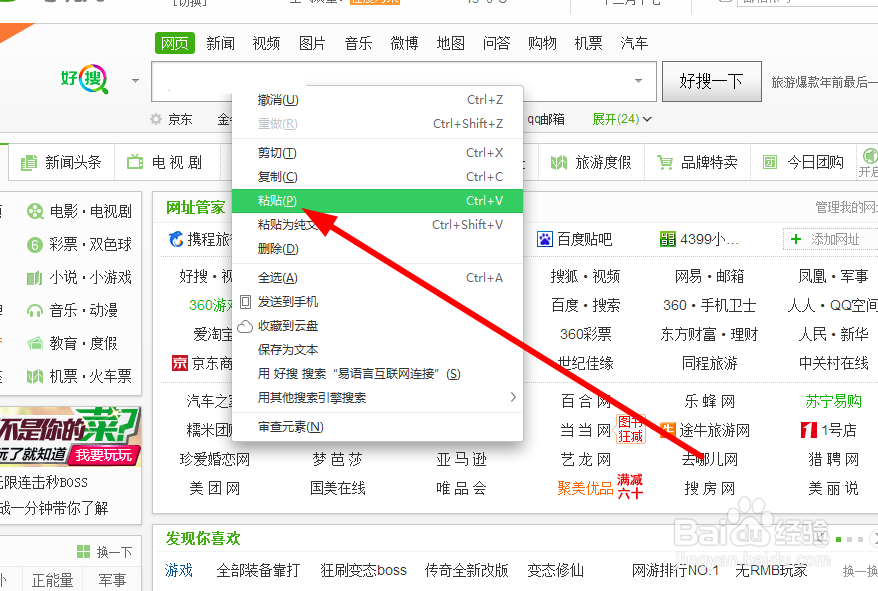Click the headphones icon for 音乐·动漫
Image resolution: width=878 pixels, height=591 pixels.
click(x=35, y=310)
